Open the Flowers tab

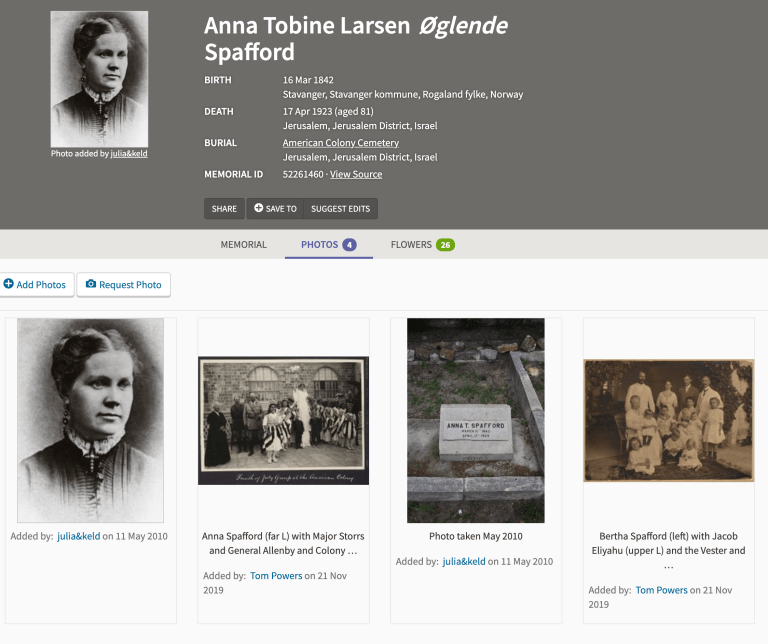click(411, 244)
